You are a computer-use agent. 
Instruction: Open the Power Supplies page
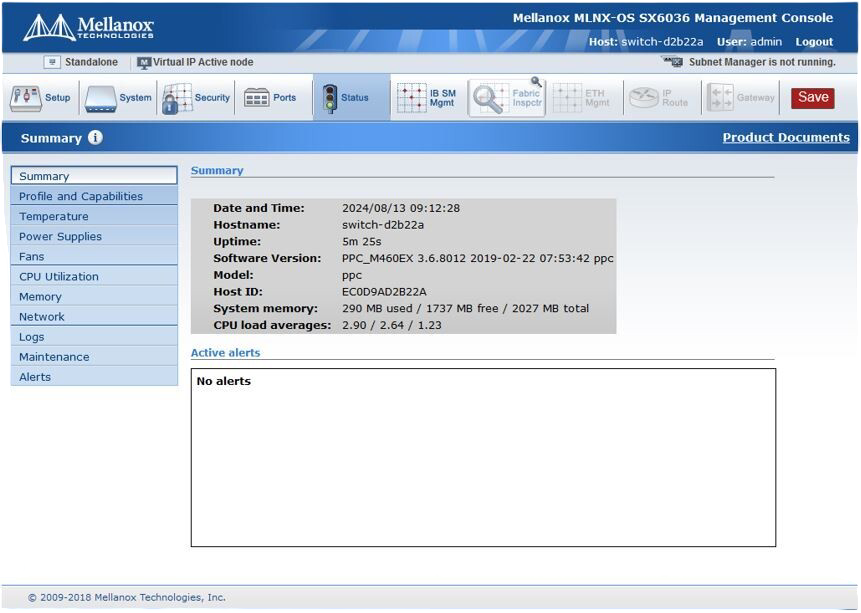tap(94, 236)
